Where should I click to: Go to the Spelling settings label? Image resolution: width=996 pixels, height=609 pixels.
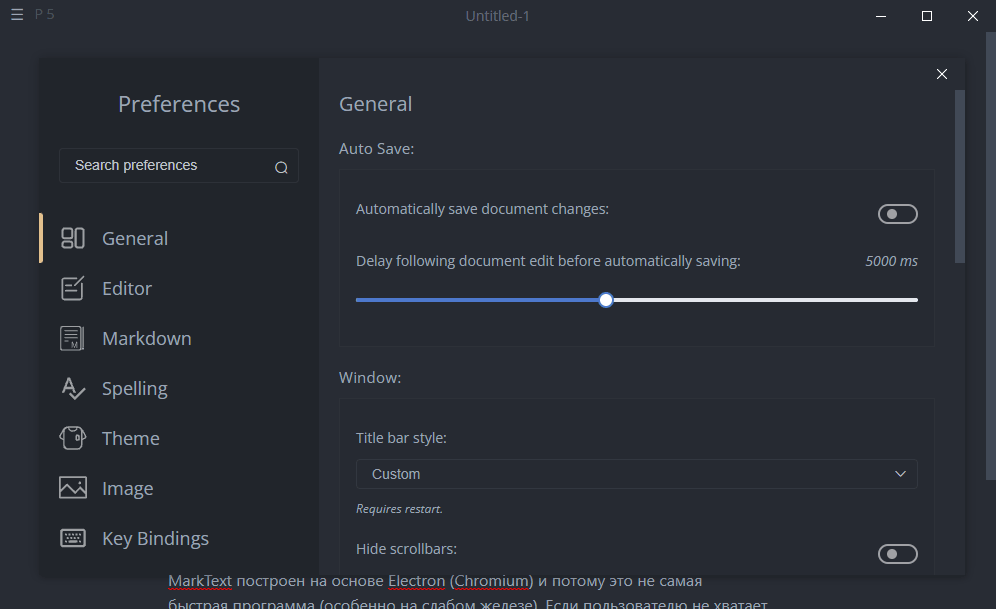134,388
